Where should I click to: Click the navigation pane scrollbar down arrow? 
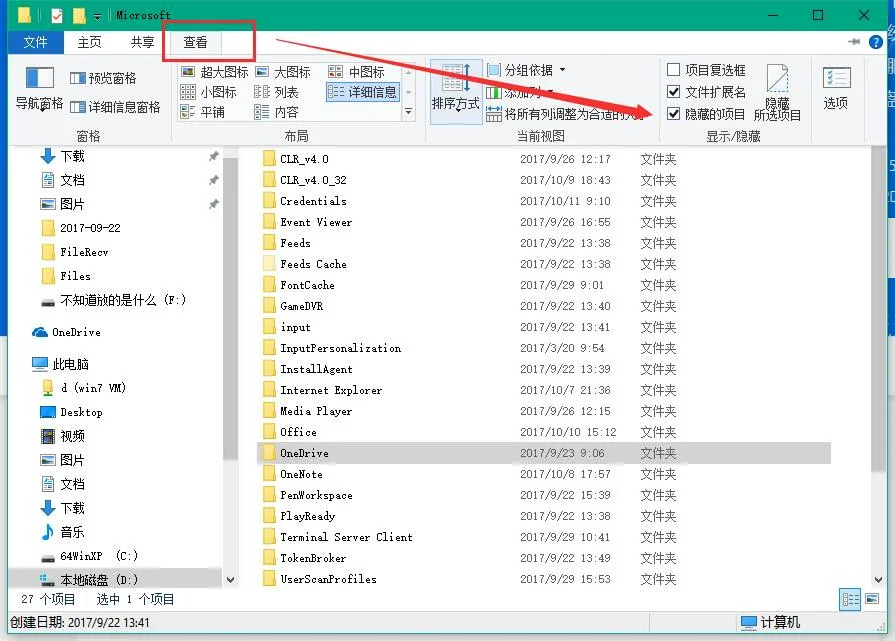tap(231, 579)
